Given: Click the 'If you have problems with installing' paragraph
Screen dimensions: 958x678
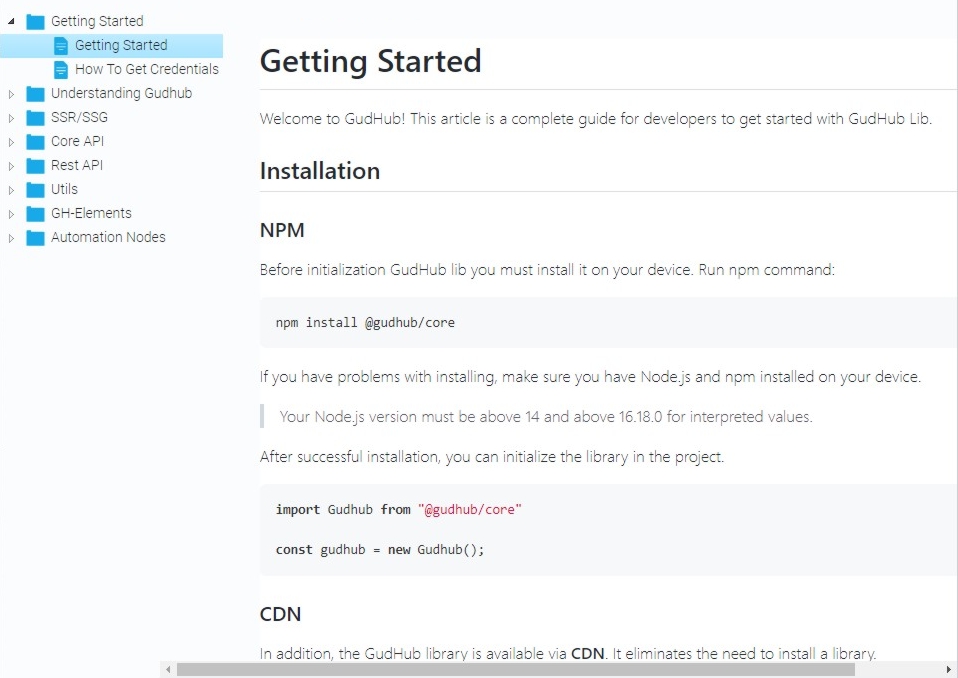Looking at the screenshot, I should (590, 377).
